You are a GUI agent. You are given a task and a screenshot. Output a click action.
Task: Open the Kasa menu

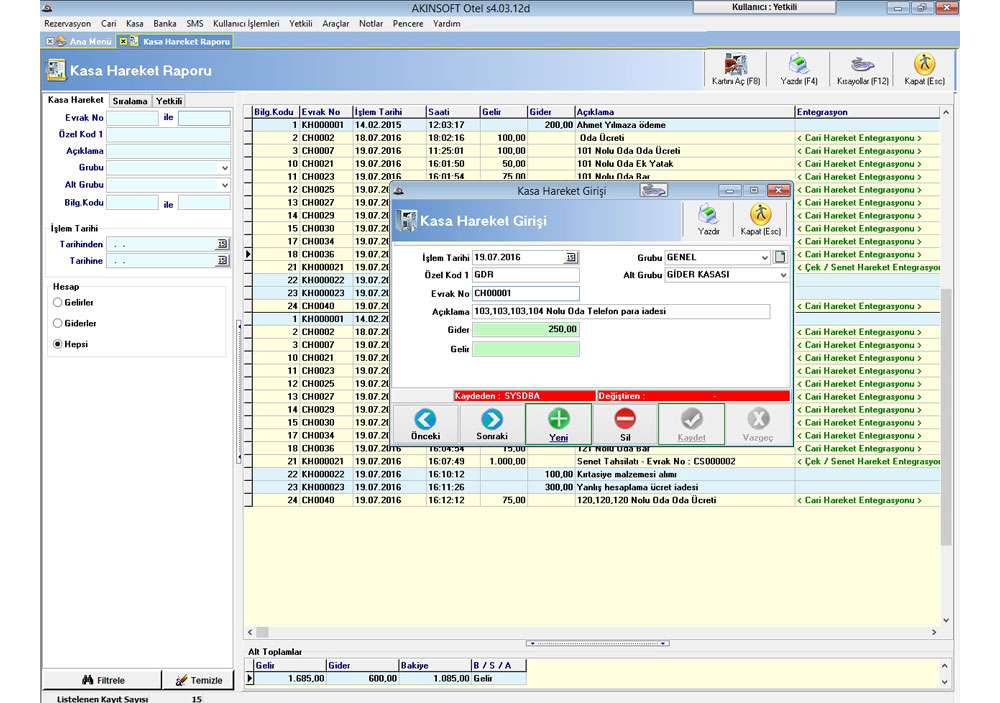(135, 24)
